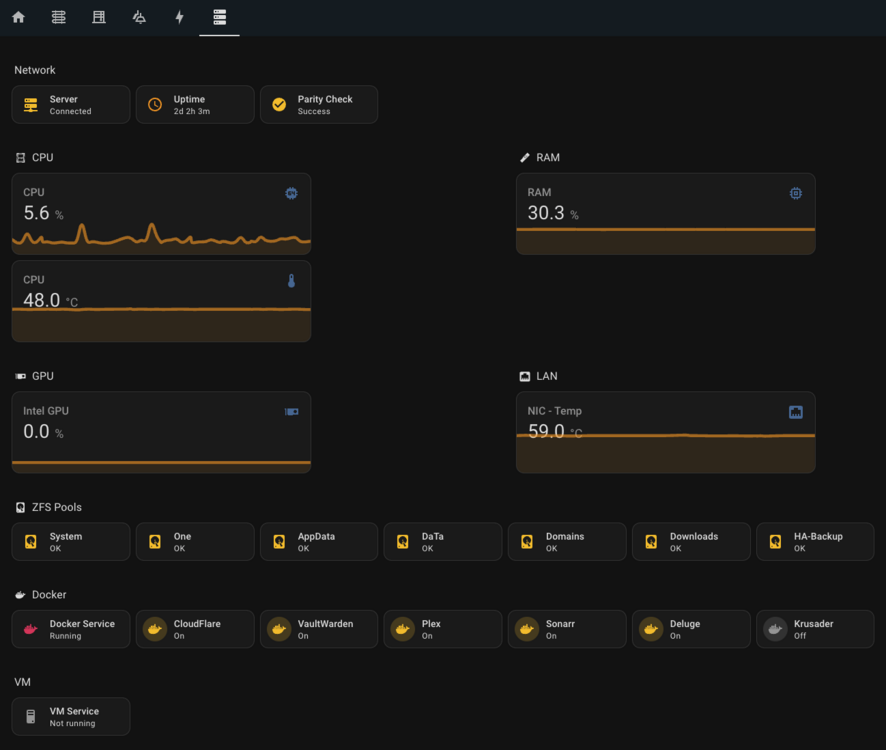
Task: Click the Docker Service whale icon
Action: 31,629
